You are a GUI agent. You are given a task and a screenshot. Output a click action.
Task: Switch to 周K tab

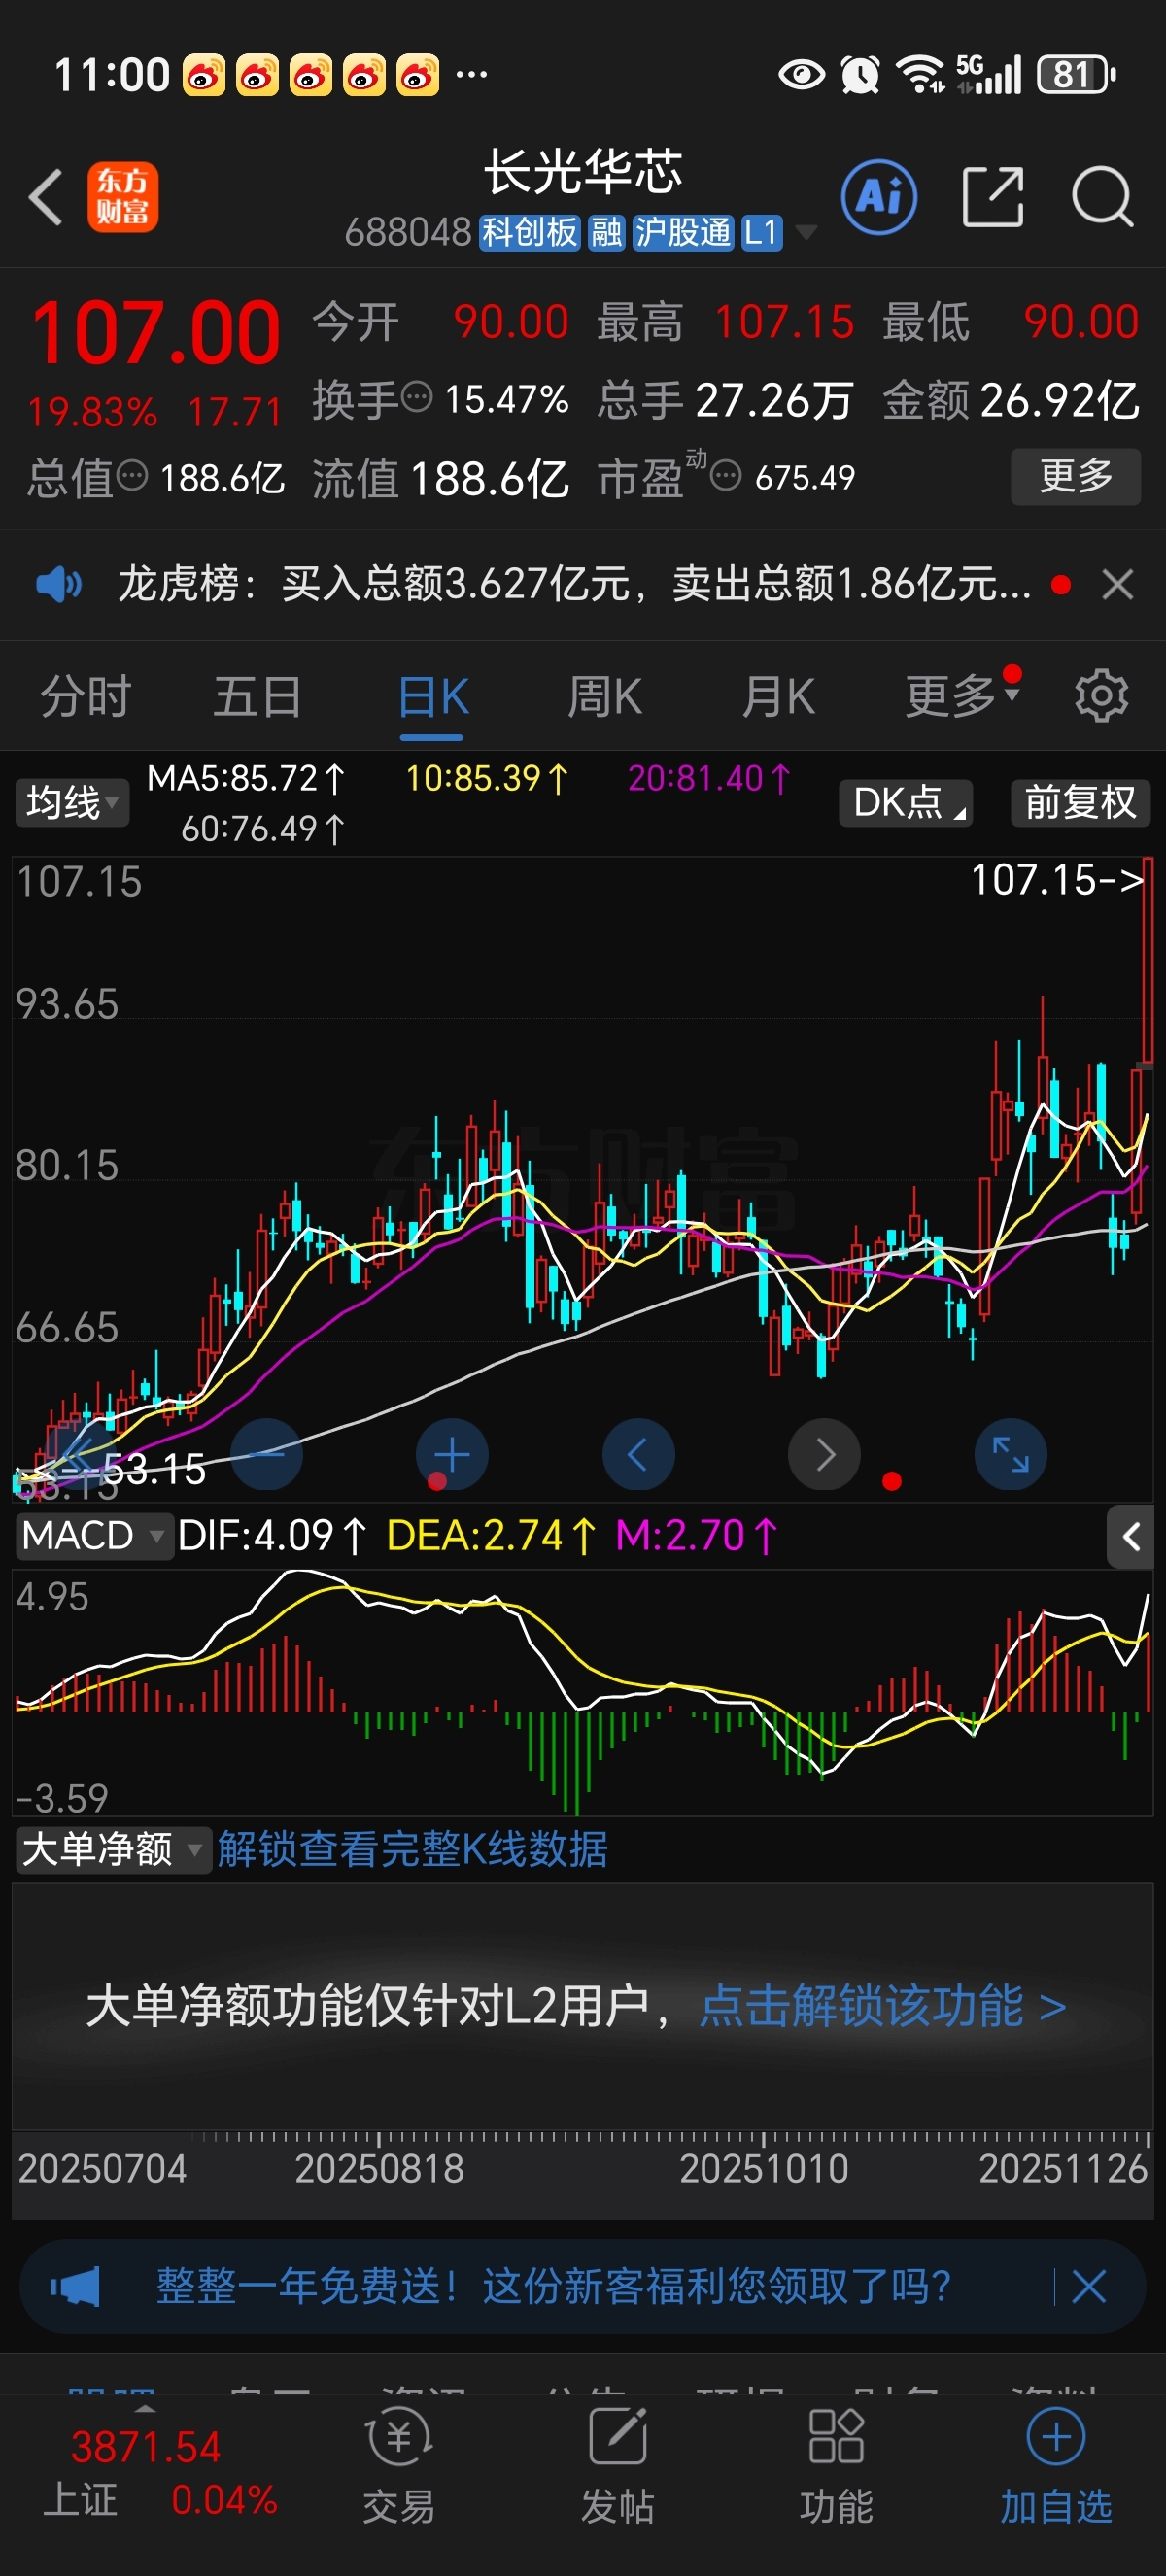click(605, 696)
